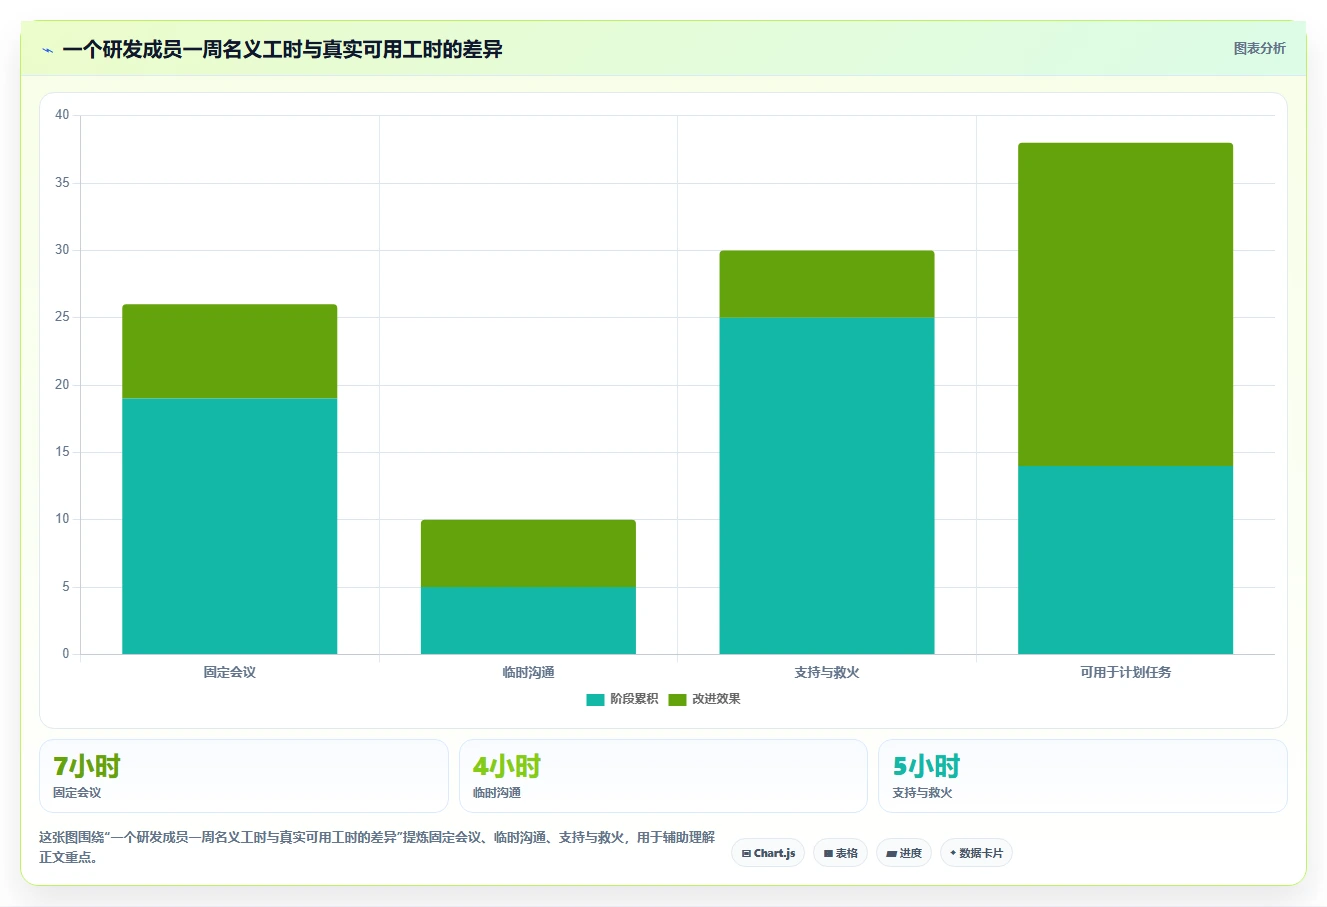Image resolution: width=1327 pixels, height=907 pixels.
Task: Click the lightning icon beside the chart title
Action: coord(47,50)
